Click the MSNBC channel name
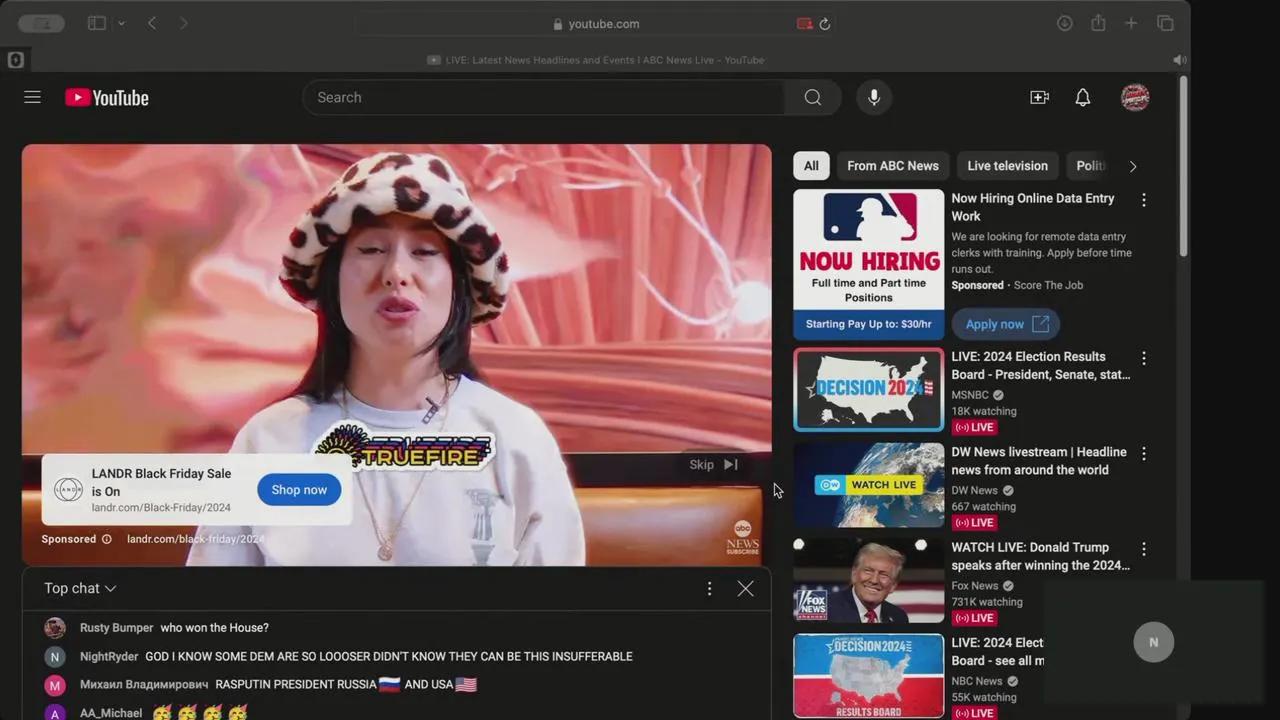Viewport: 1280px width, 720px height. pyautogui.click(x=970, y=395)
